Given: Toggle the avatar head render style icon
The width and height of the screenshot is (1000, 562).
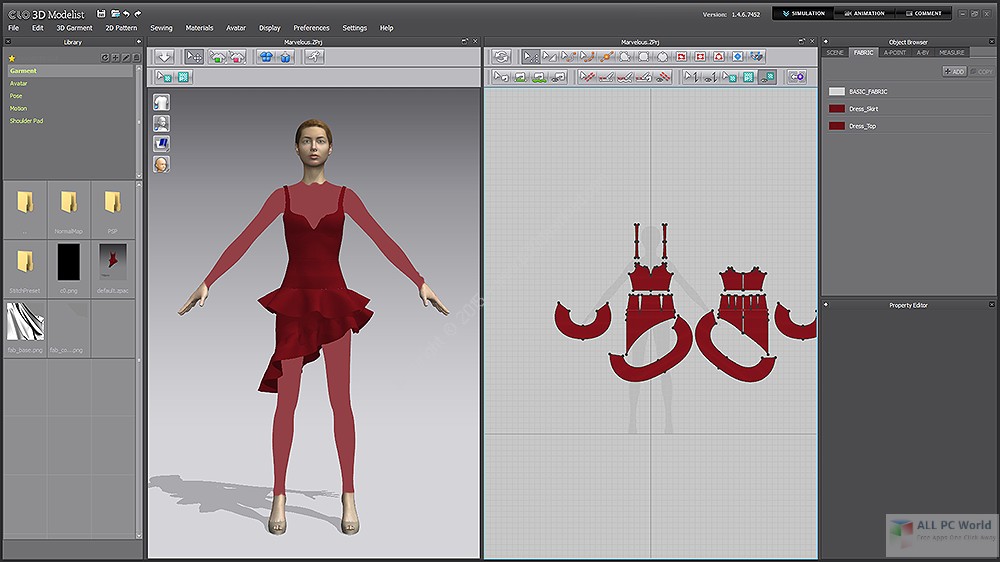Looking at the screenshot, I should tap(161, 165).
